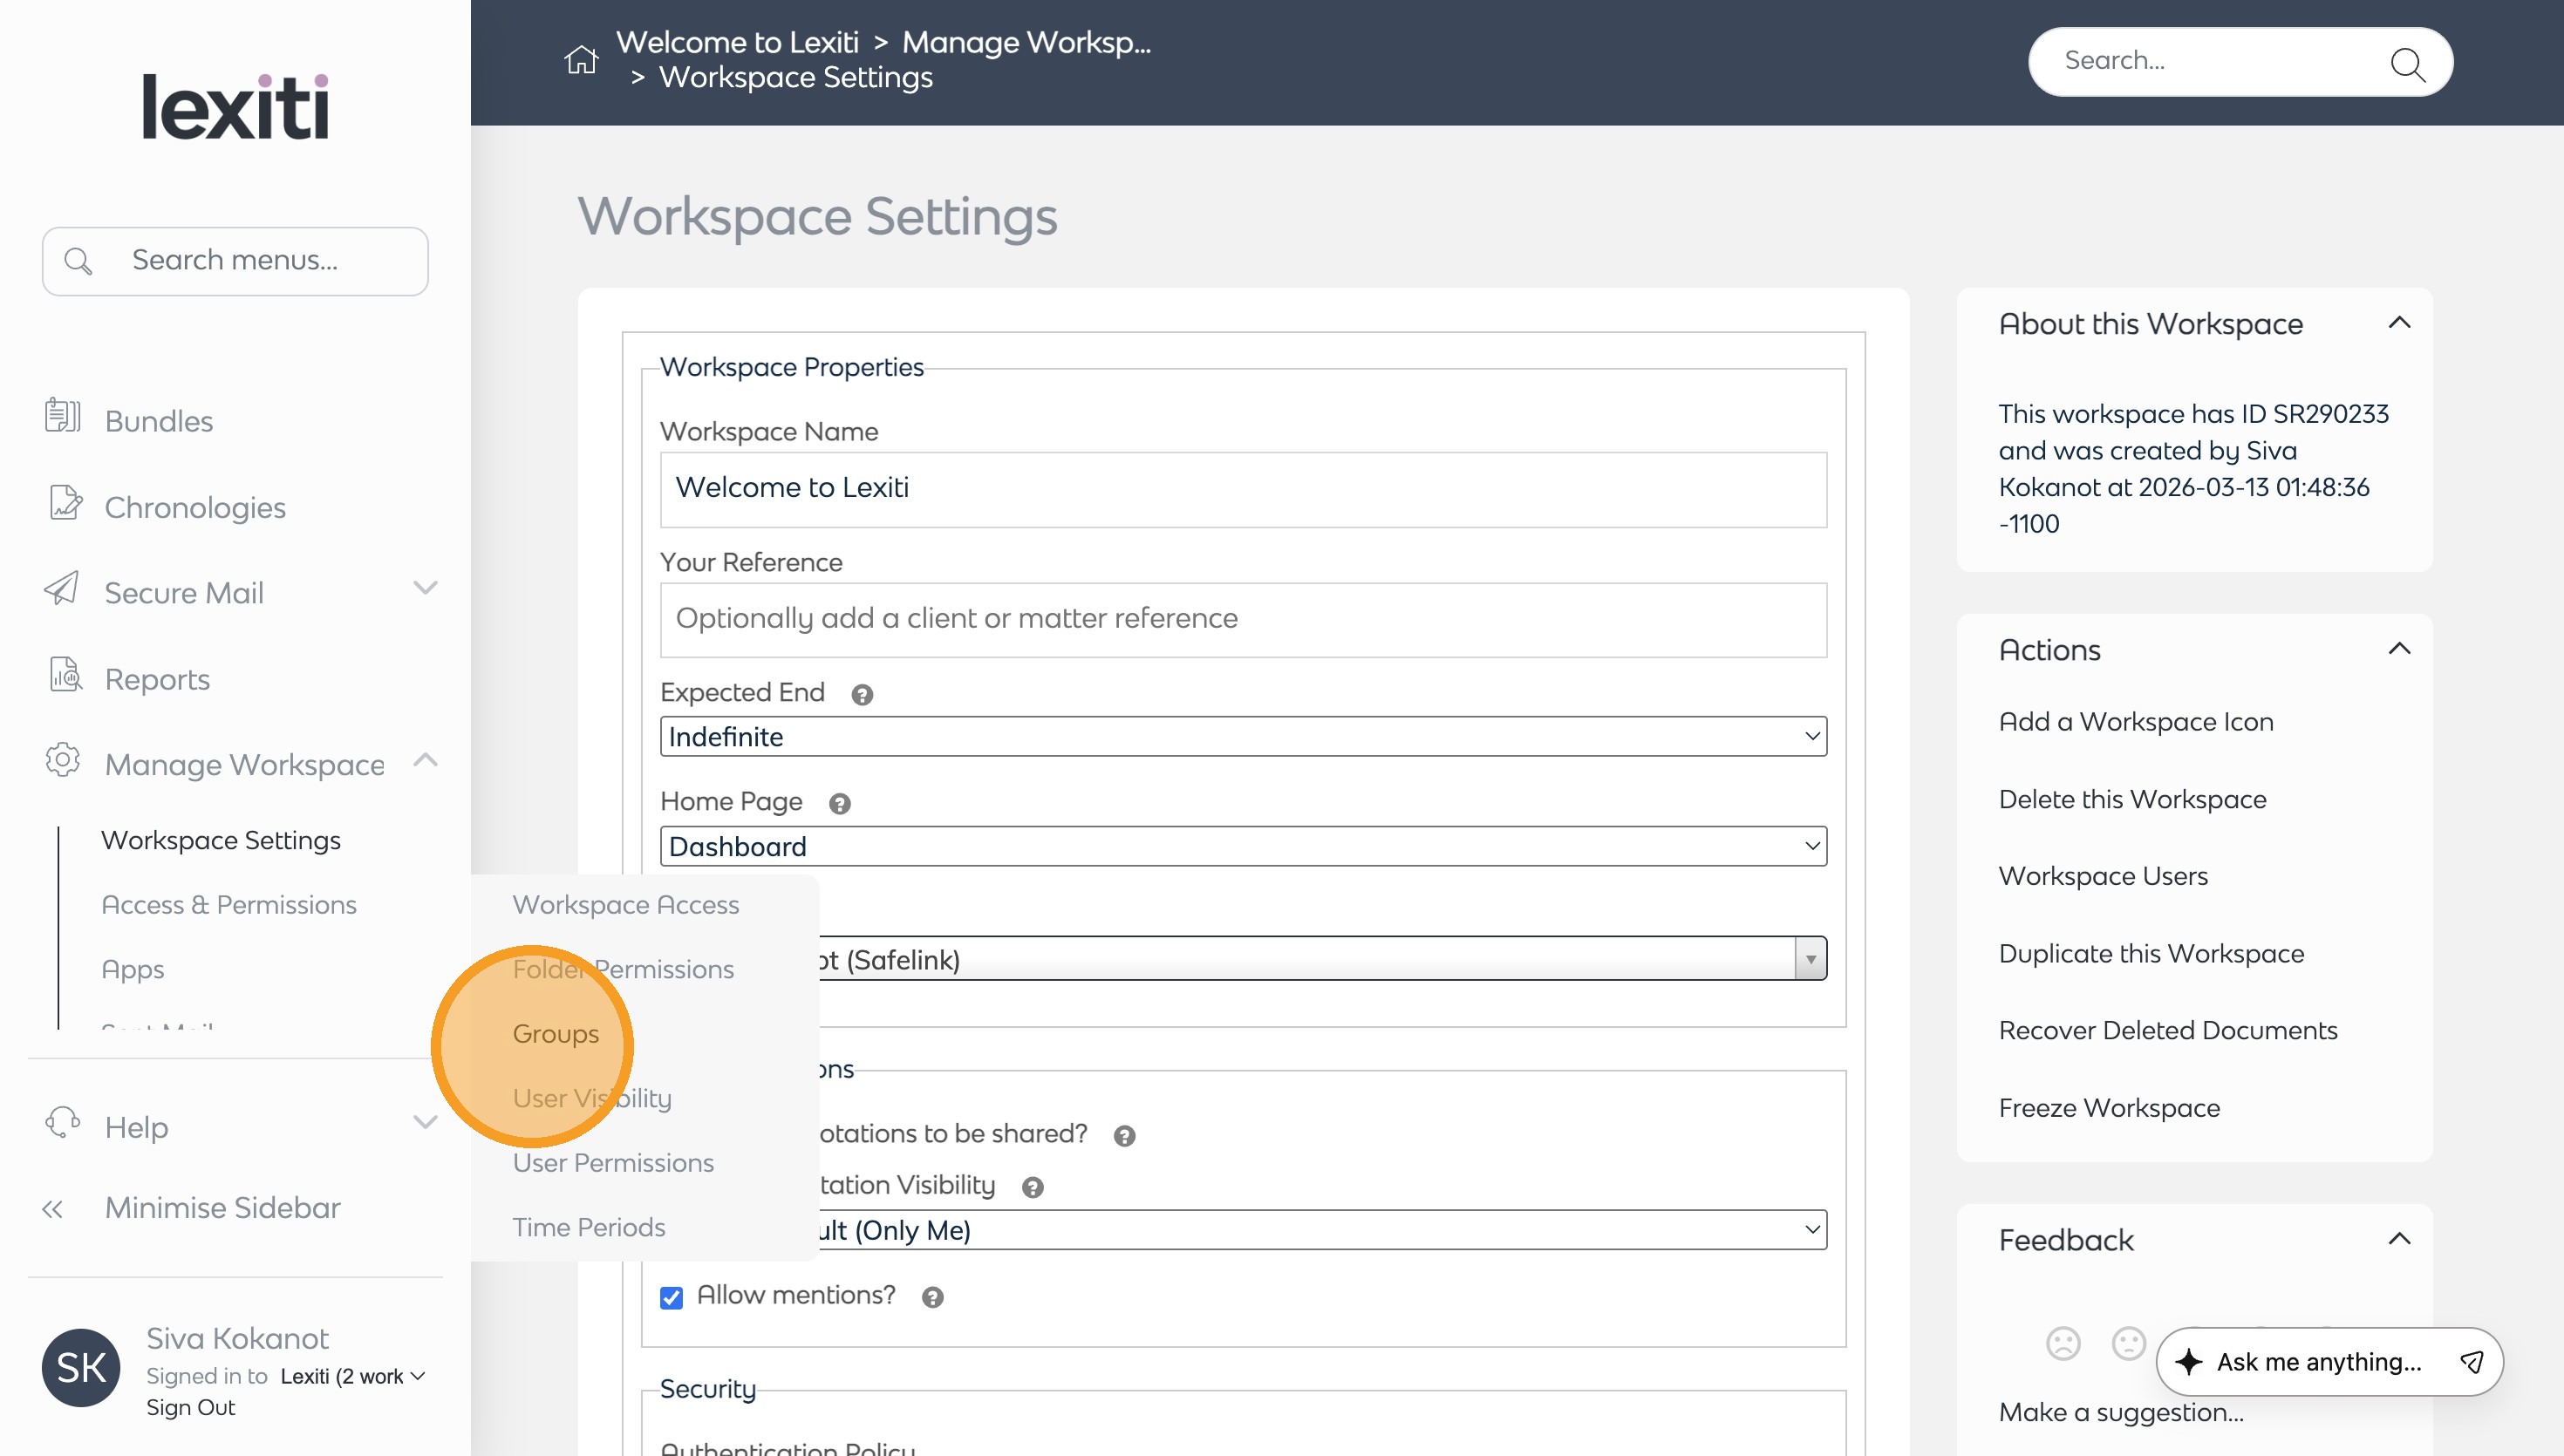
Task: Click the Home Page help icon
Action: tap(840, 803)
